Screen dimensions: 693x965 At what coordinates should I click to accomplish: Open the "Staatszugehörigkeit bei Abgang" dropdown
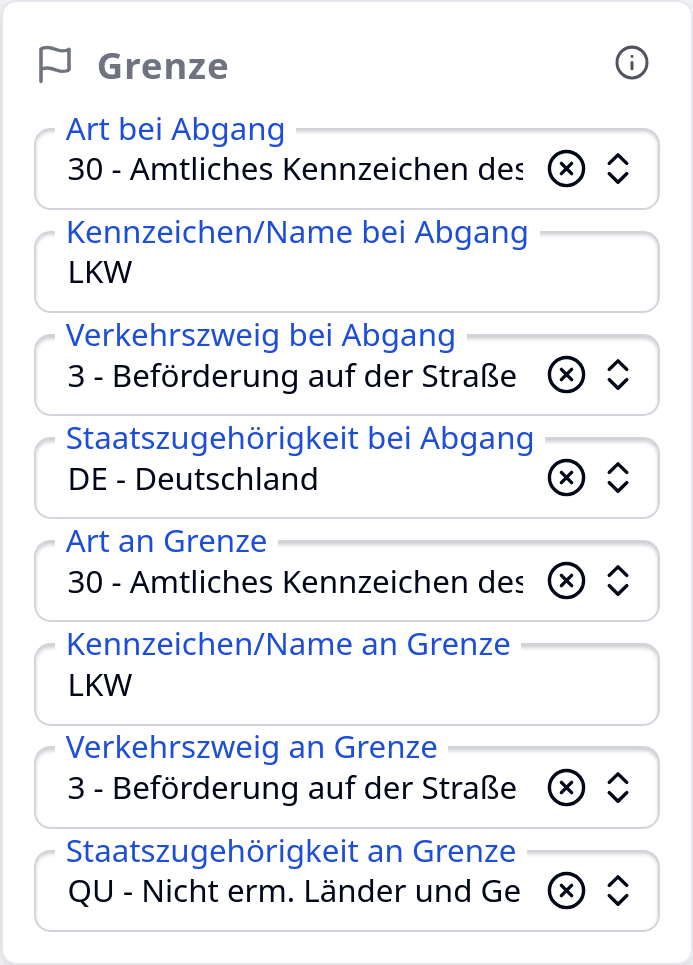(x=618, y=478)
